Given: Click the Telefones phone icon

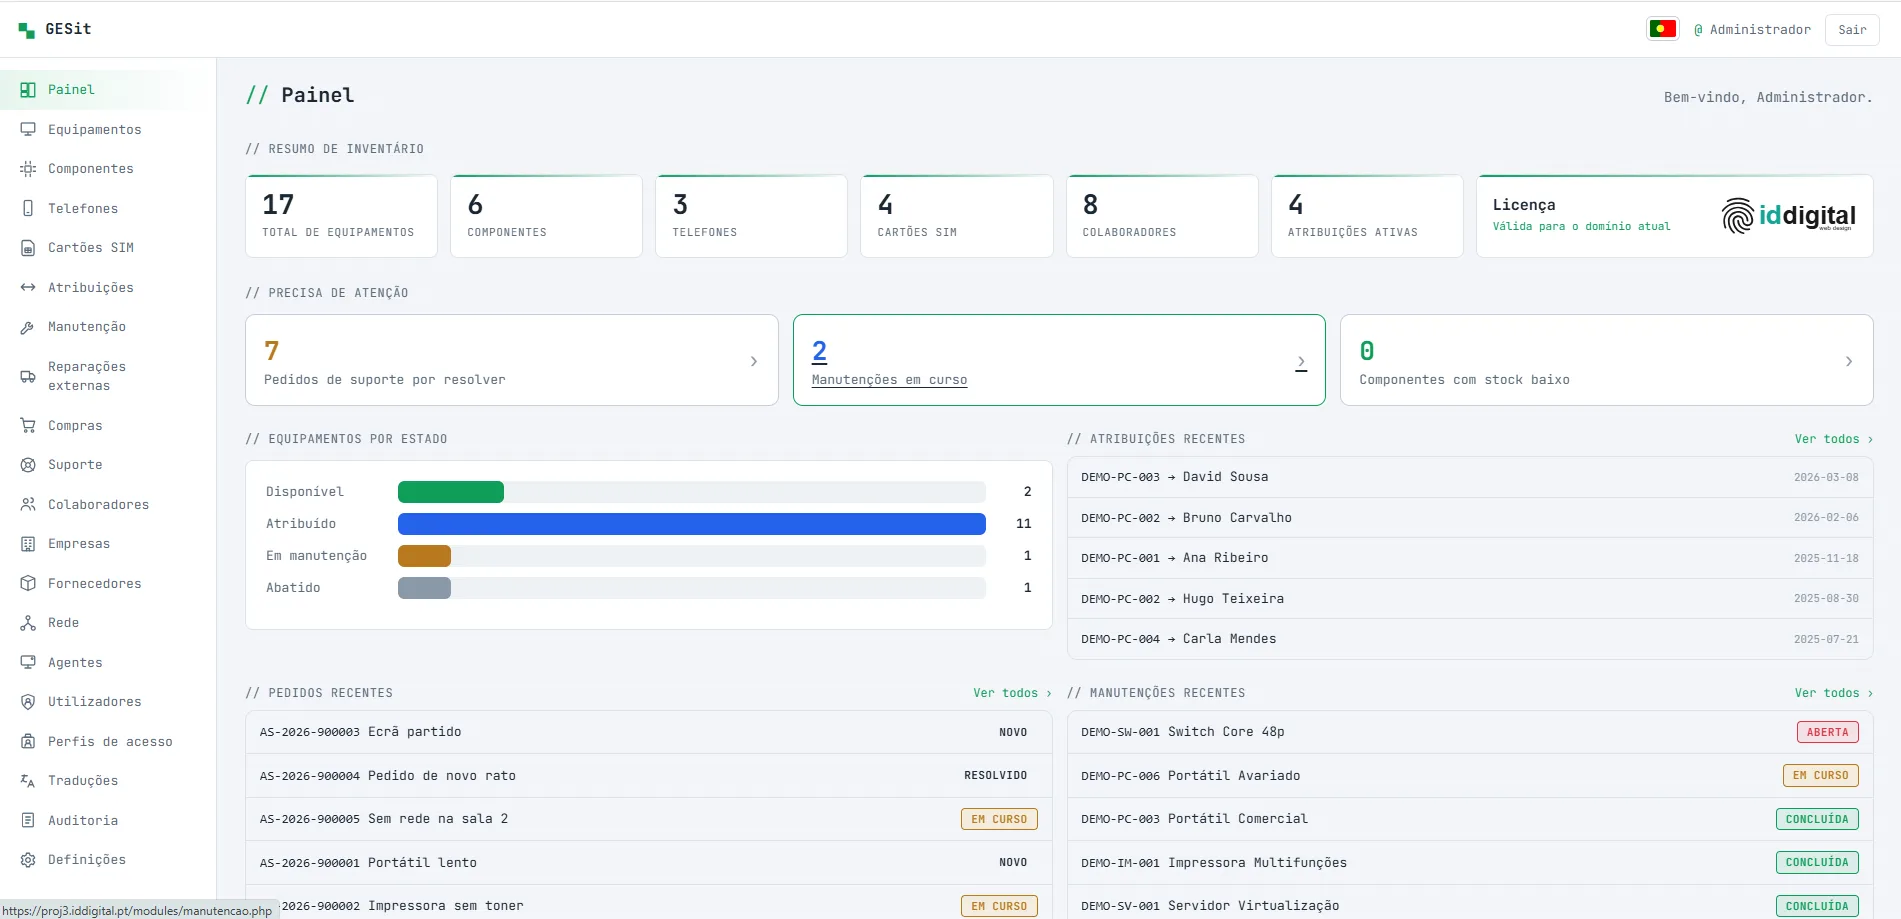Looking at the screenshot, I should [28, 208].
